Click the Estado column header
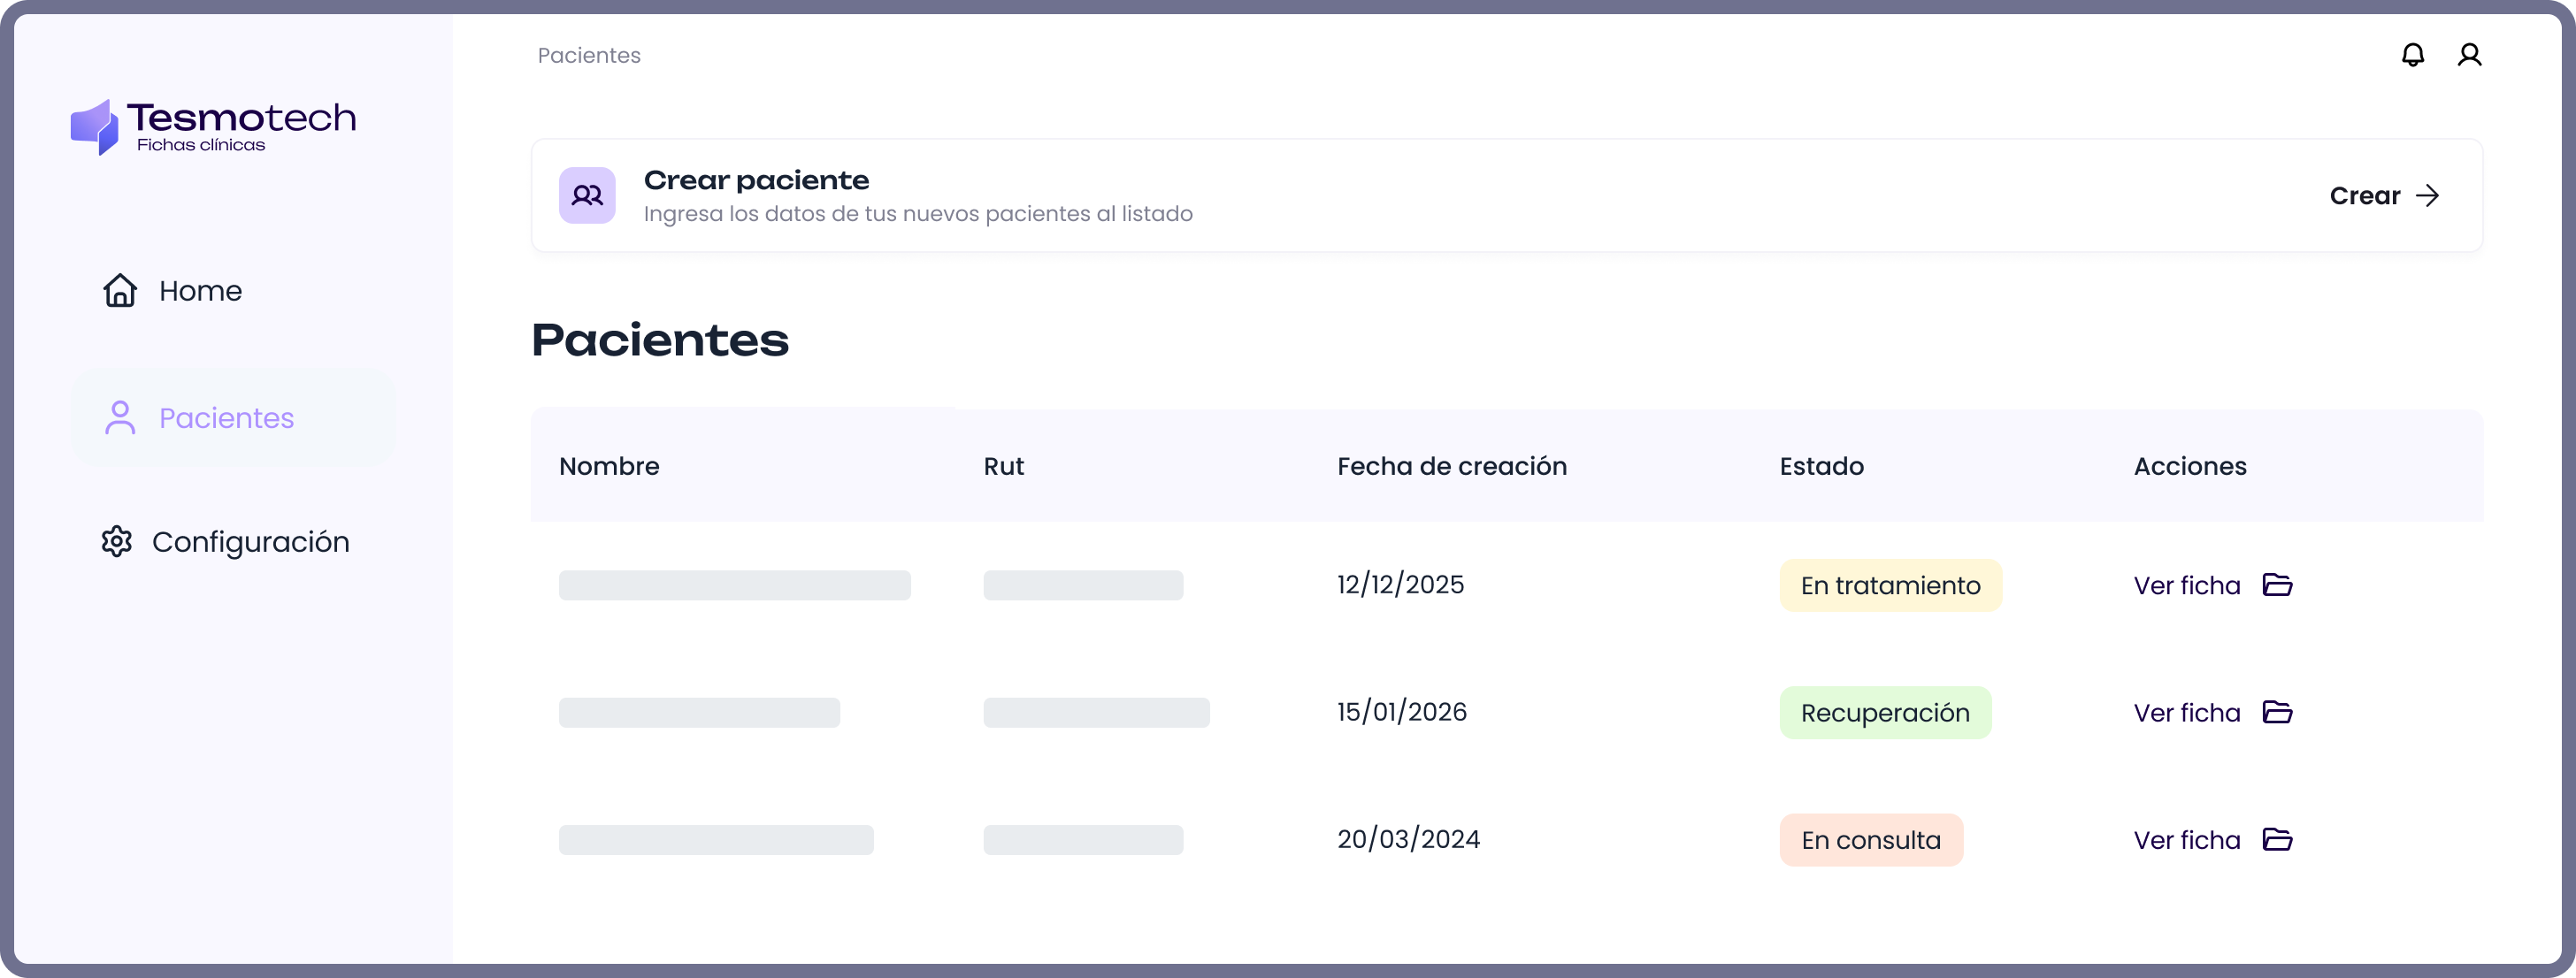Viewport: 2576px width, 978px height. [1821, 466]
